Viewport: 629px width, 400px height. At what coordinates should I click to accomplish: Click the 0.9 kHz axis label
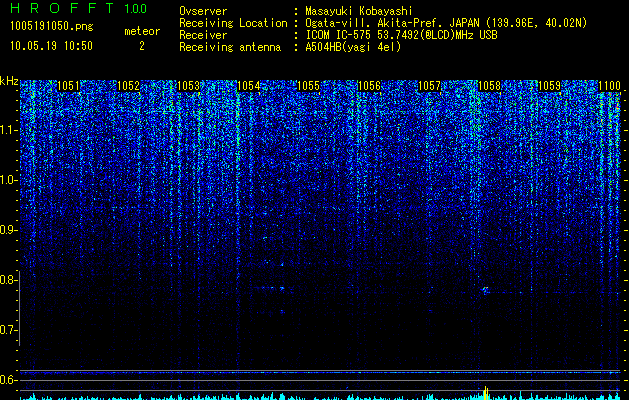click(8, 230)
